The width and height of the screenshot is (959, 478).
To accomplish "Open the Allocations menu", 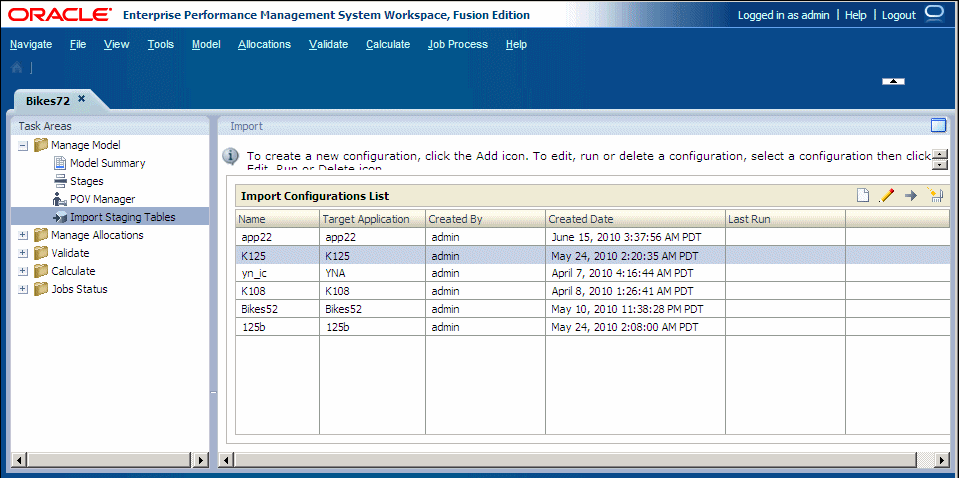I will click(x=264, y=44).
